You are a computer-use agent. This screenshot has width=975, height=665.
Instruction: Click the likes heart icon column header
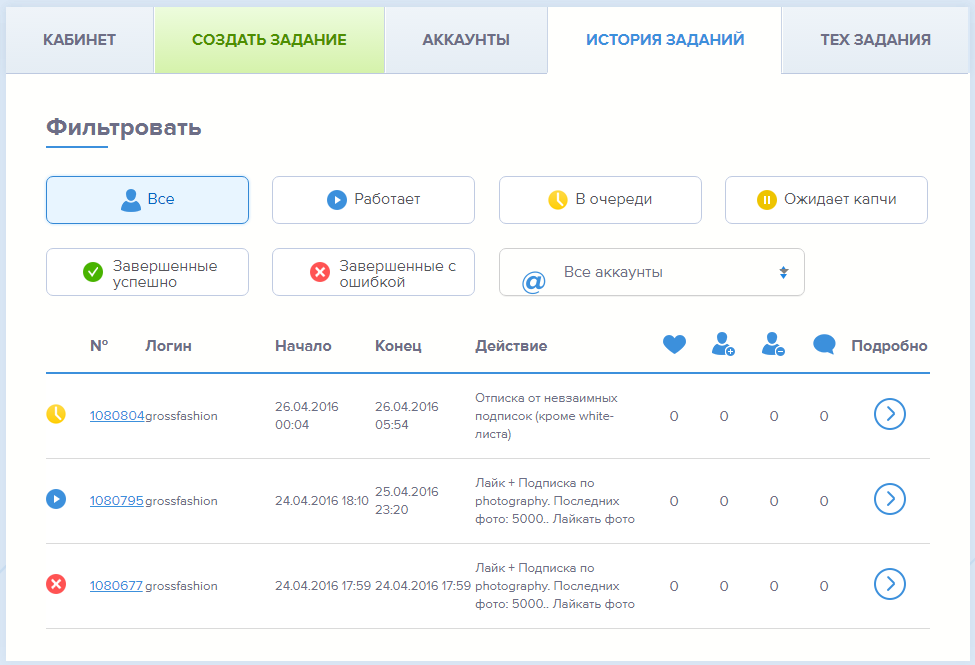pyautogui.click(x=674, y=343)
